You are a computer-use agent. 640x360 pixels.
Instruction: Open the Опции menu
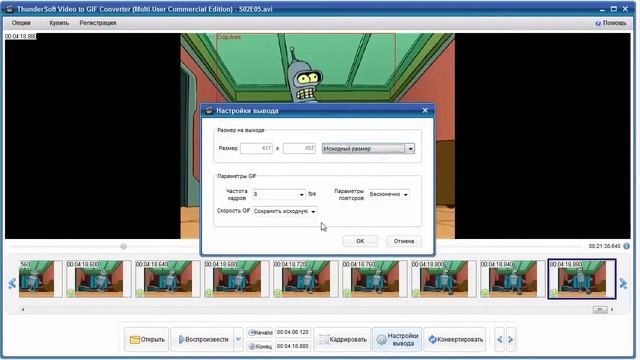tap(21, 23)
